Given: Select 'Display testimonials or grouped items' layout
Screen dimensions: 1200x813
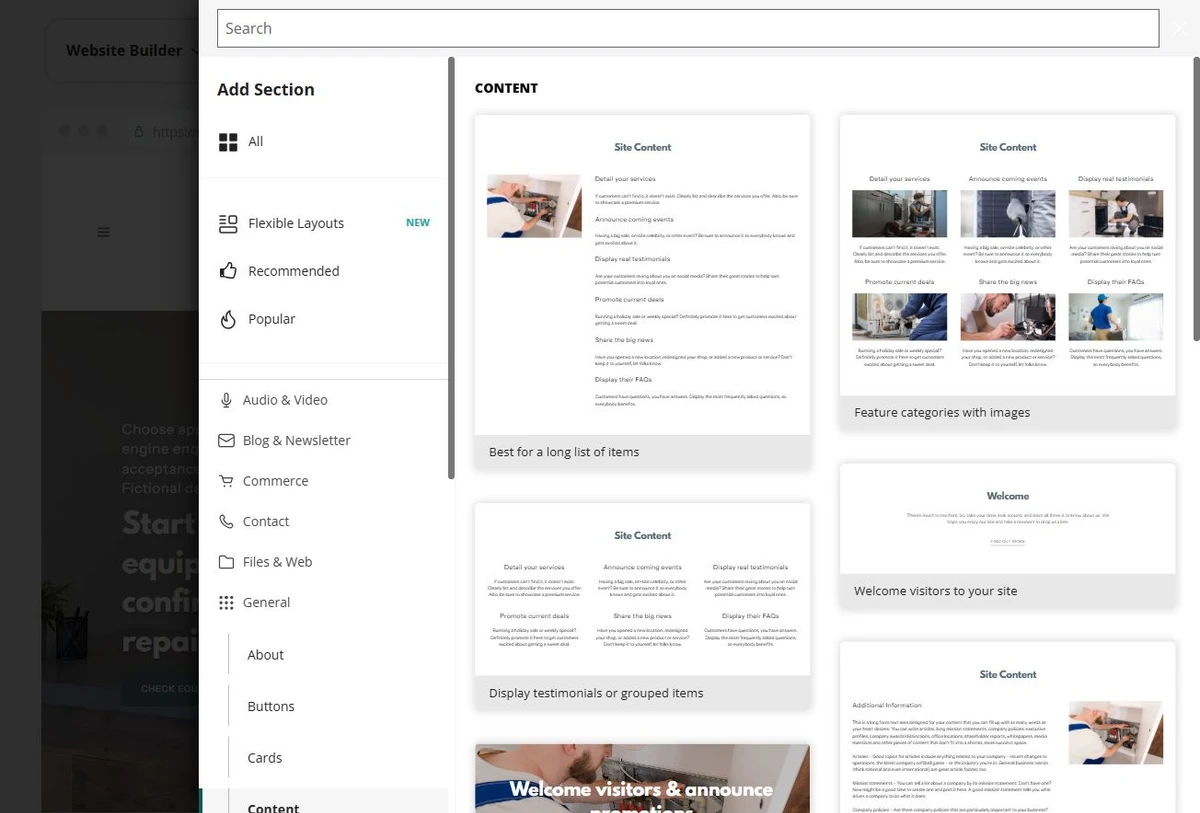Looking at the screenshot, I should click(x=642, y=607).
